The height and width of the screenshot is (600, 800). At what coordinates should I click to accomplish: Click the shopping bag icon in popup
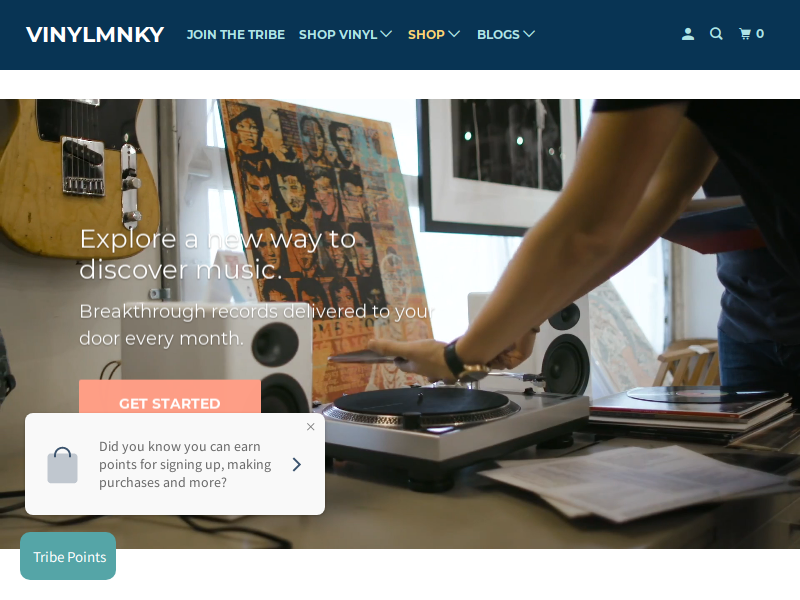tap(62, 465)
